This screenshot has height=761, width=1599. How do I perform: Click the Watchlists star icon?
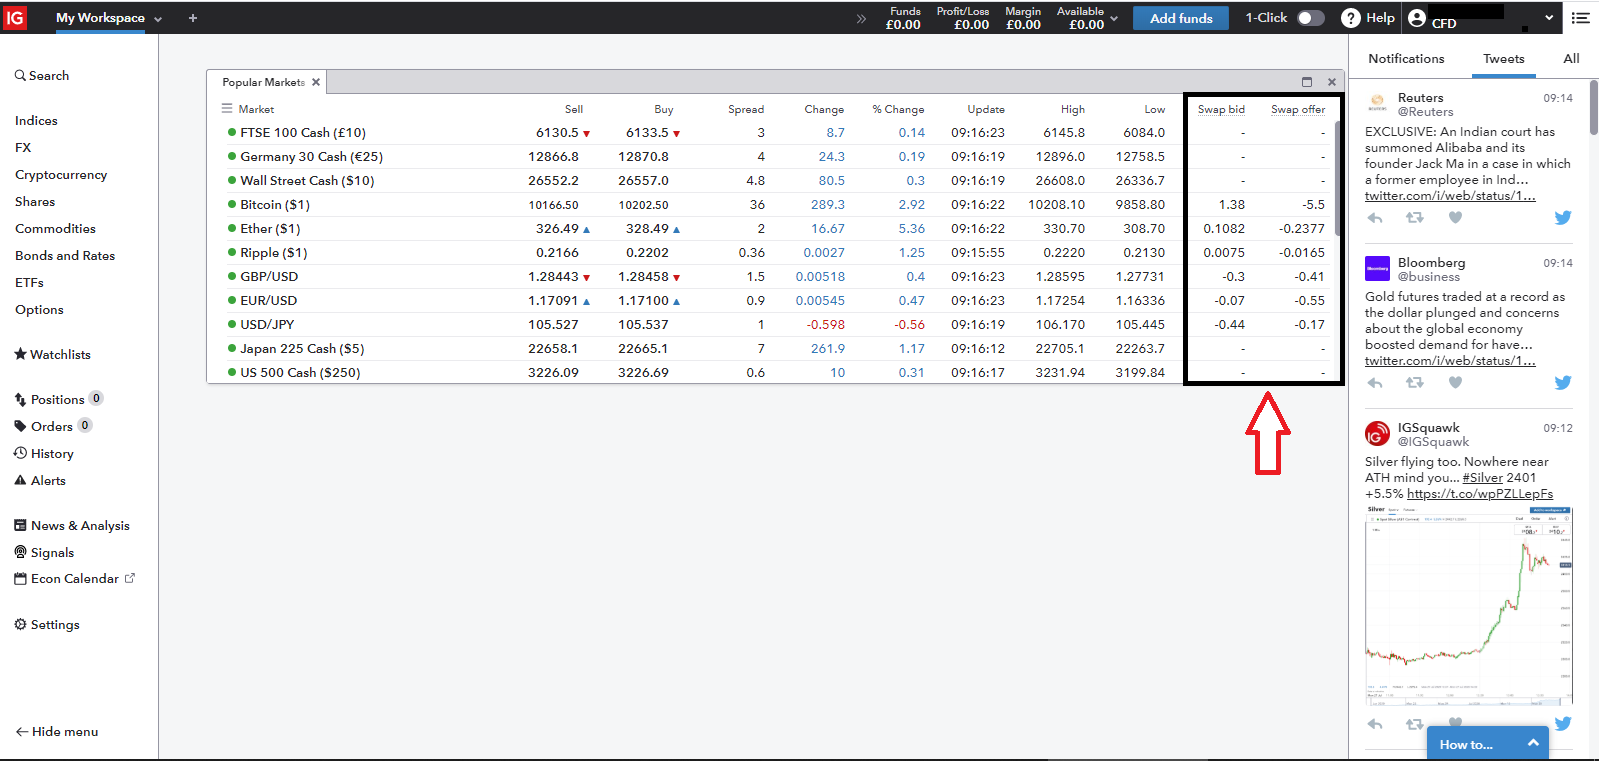tap(20, 354)
